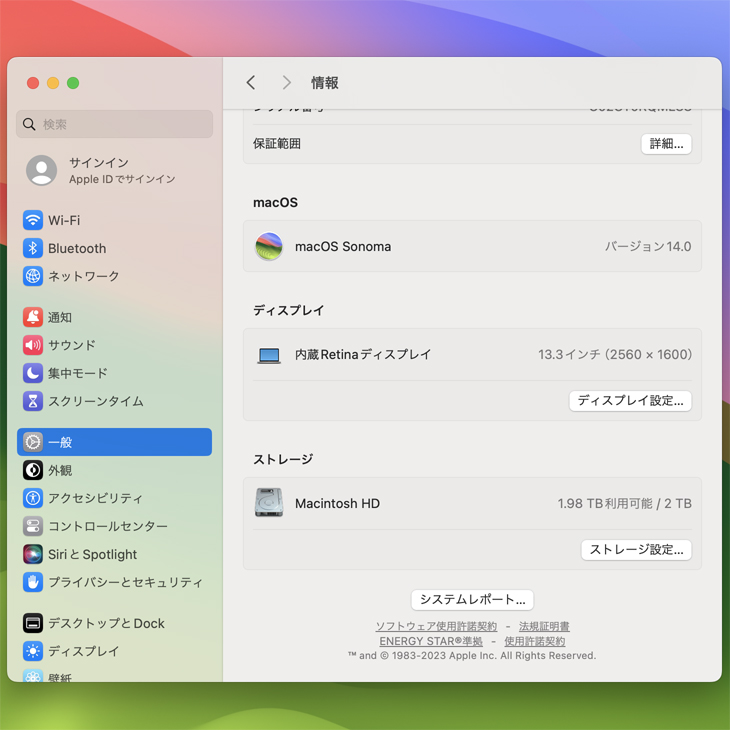Open ソフトウェア使用許諾契約 link
This screenshot has width=730, height=730.
click(x=436, y=627)
